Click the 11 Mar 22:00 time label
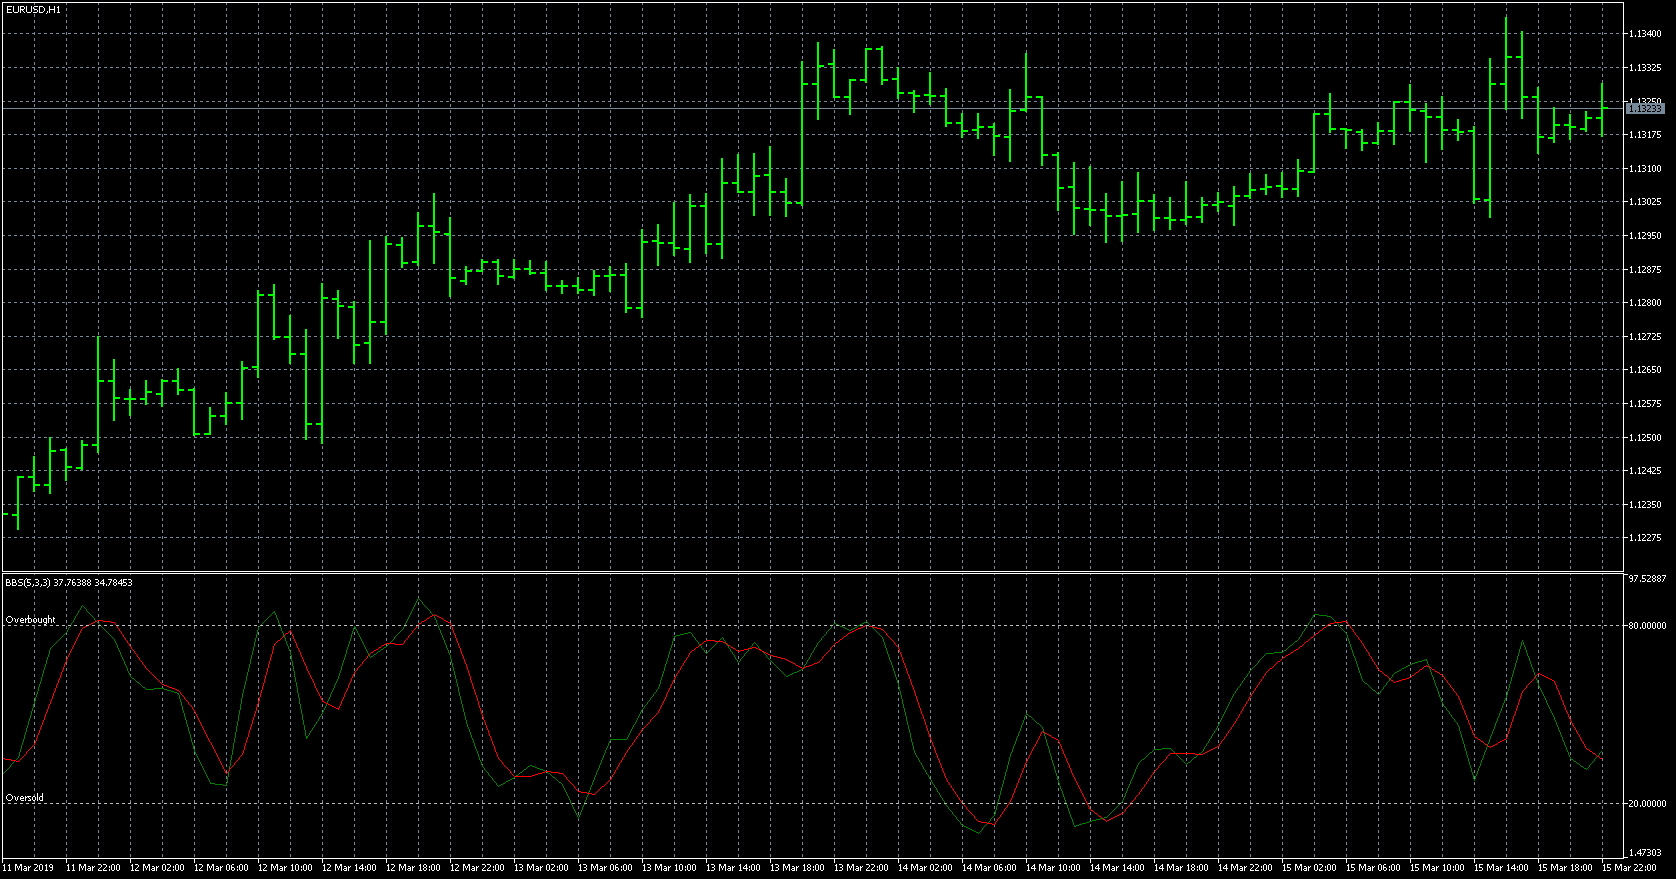 coord(93,868)
